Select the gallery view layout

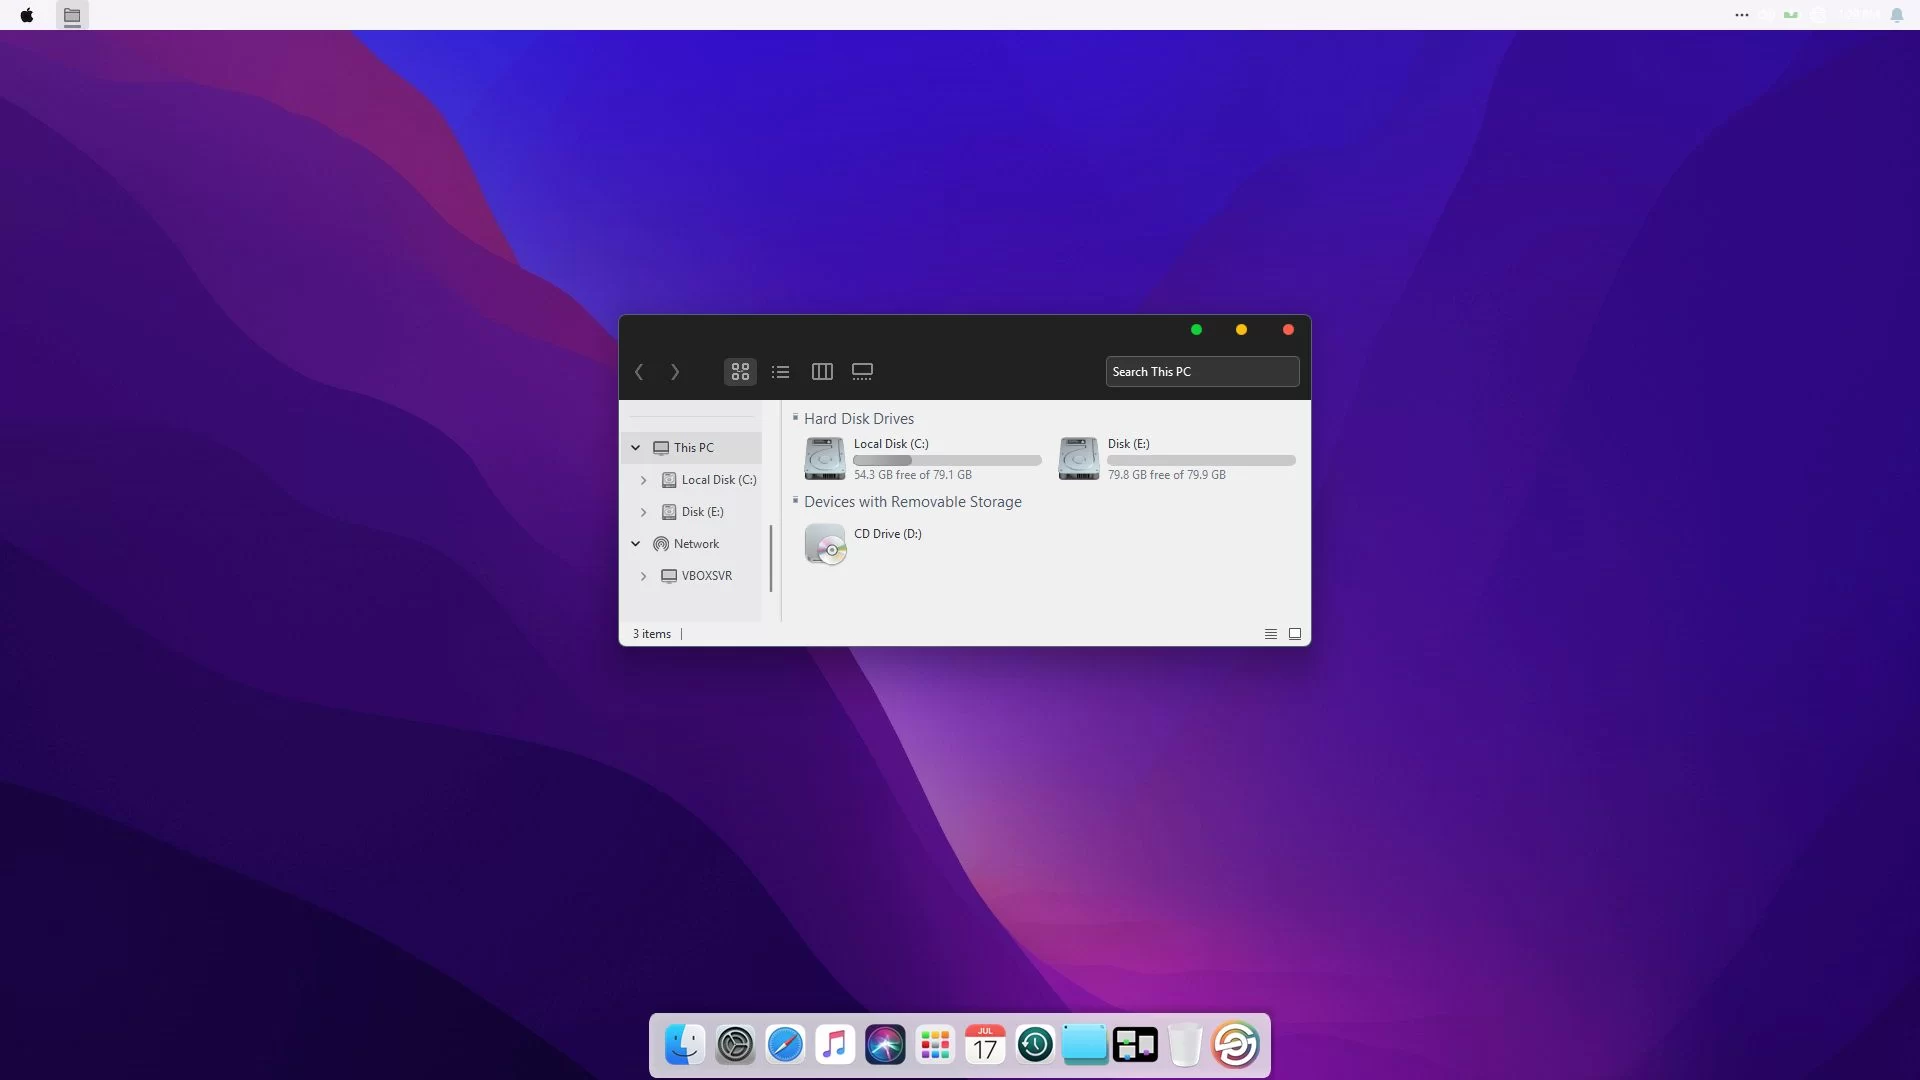(x=862, y=372)
